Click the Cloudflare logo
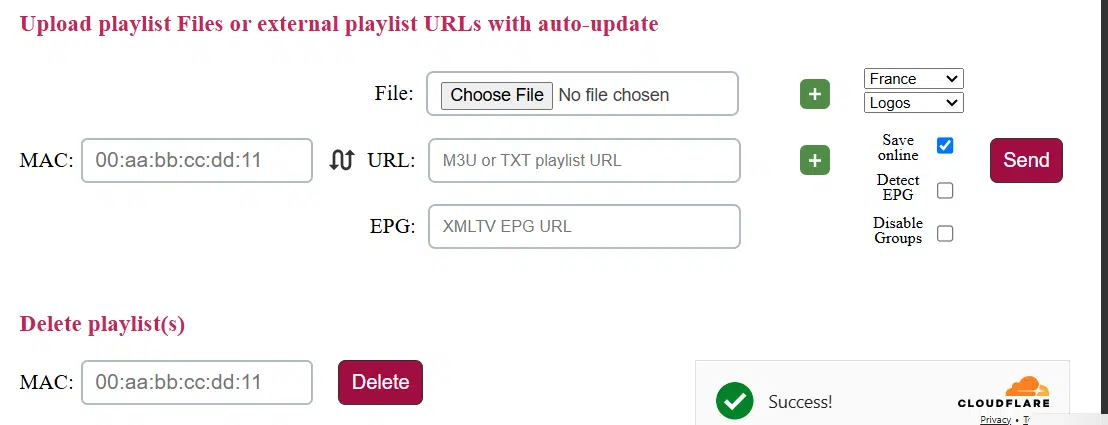 pyautogui.click(x=1003, y=392)
